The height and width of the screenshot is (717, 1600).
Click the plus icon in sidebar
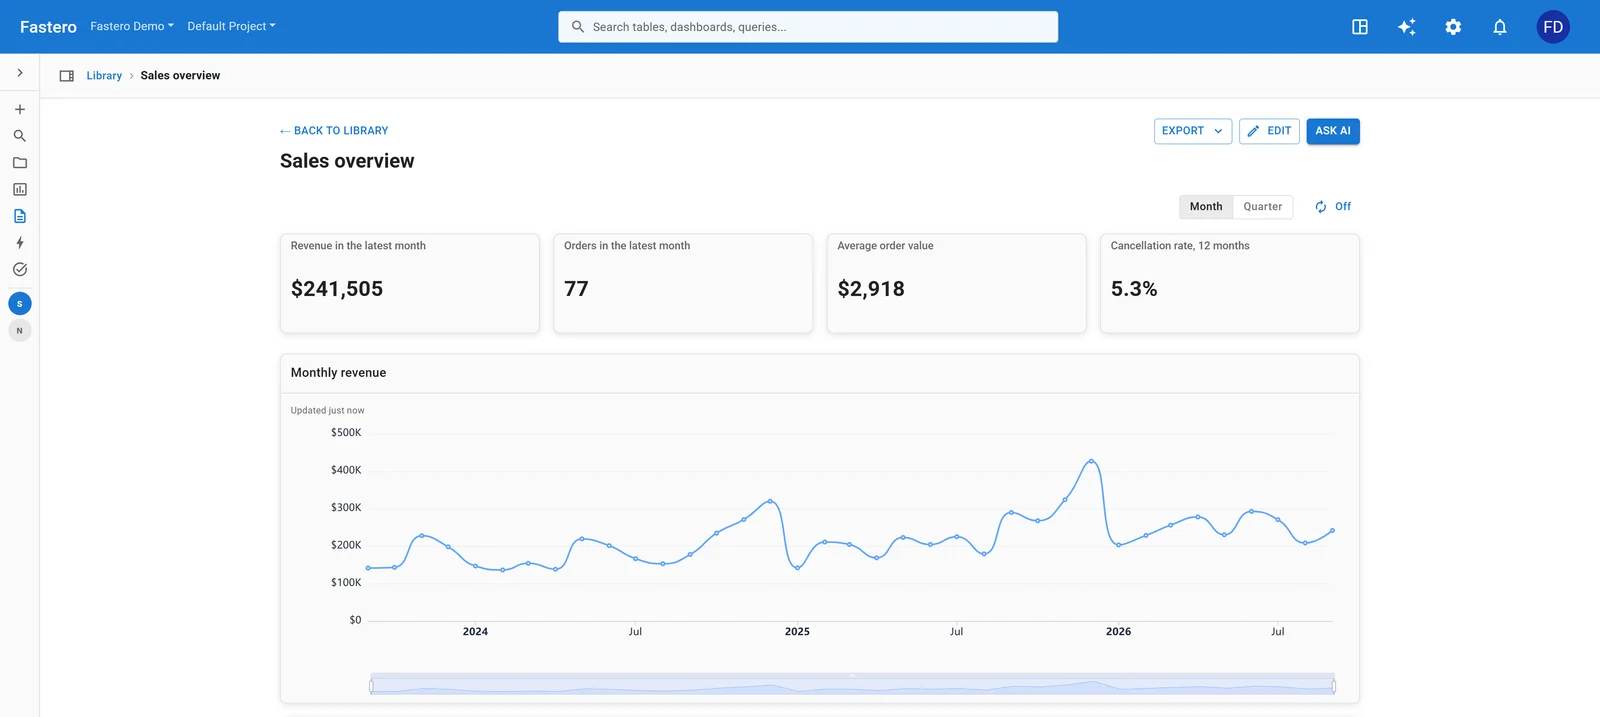(x=19, y=109)
